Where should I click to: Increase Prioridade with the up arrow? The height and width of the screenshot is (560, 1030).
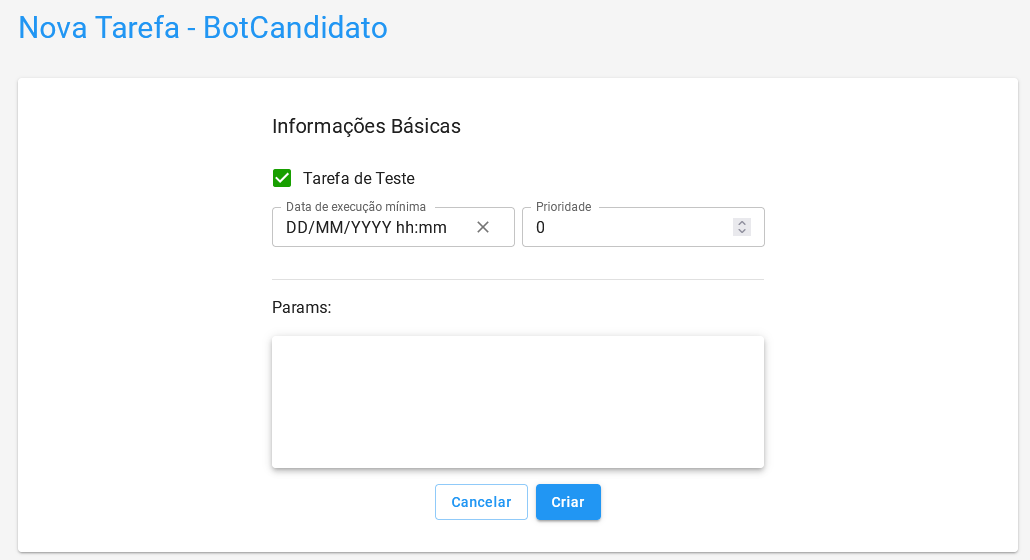[742, 223]
